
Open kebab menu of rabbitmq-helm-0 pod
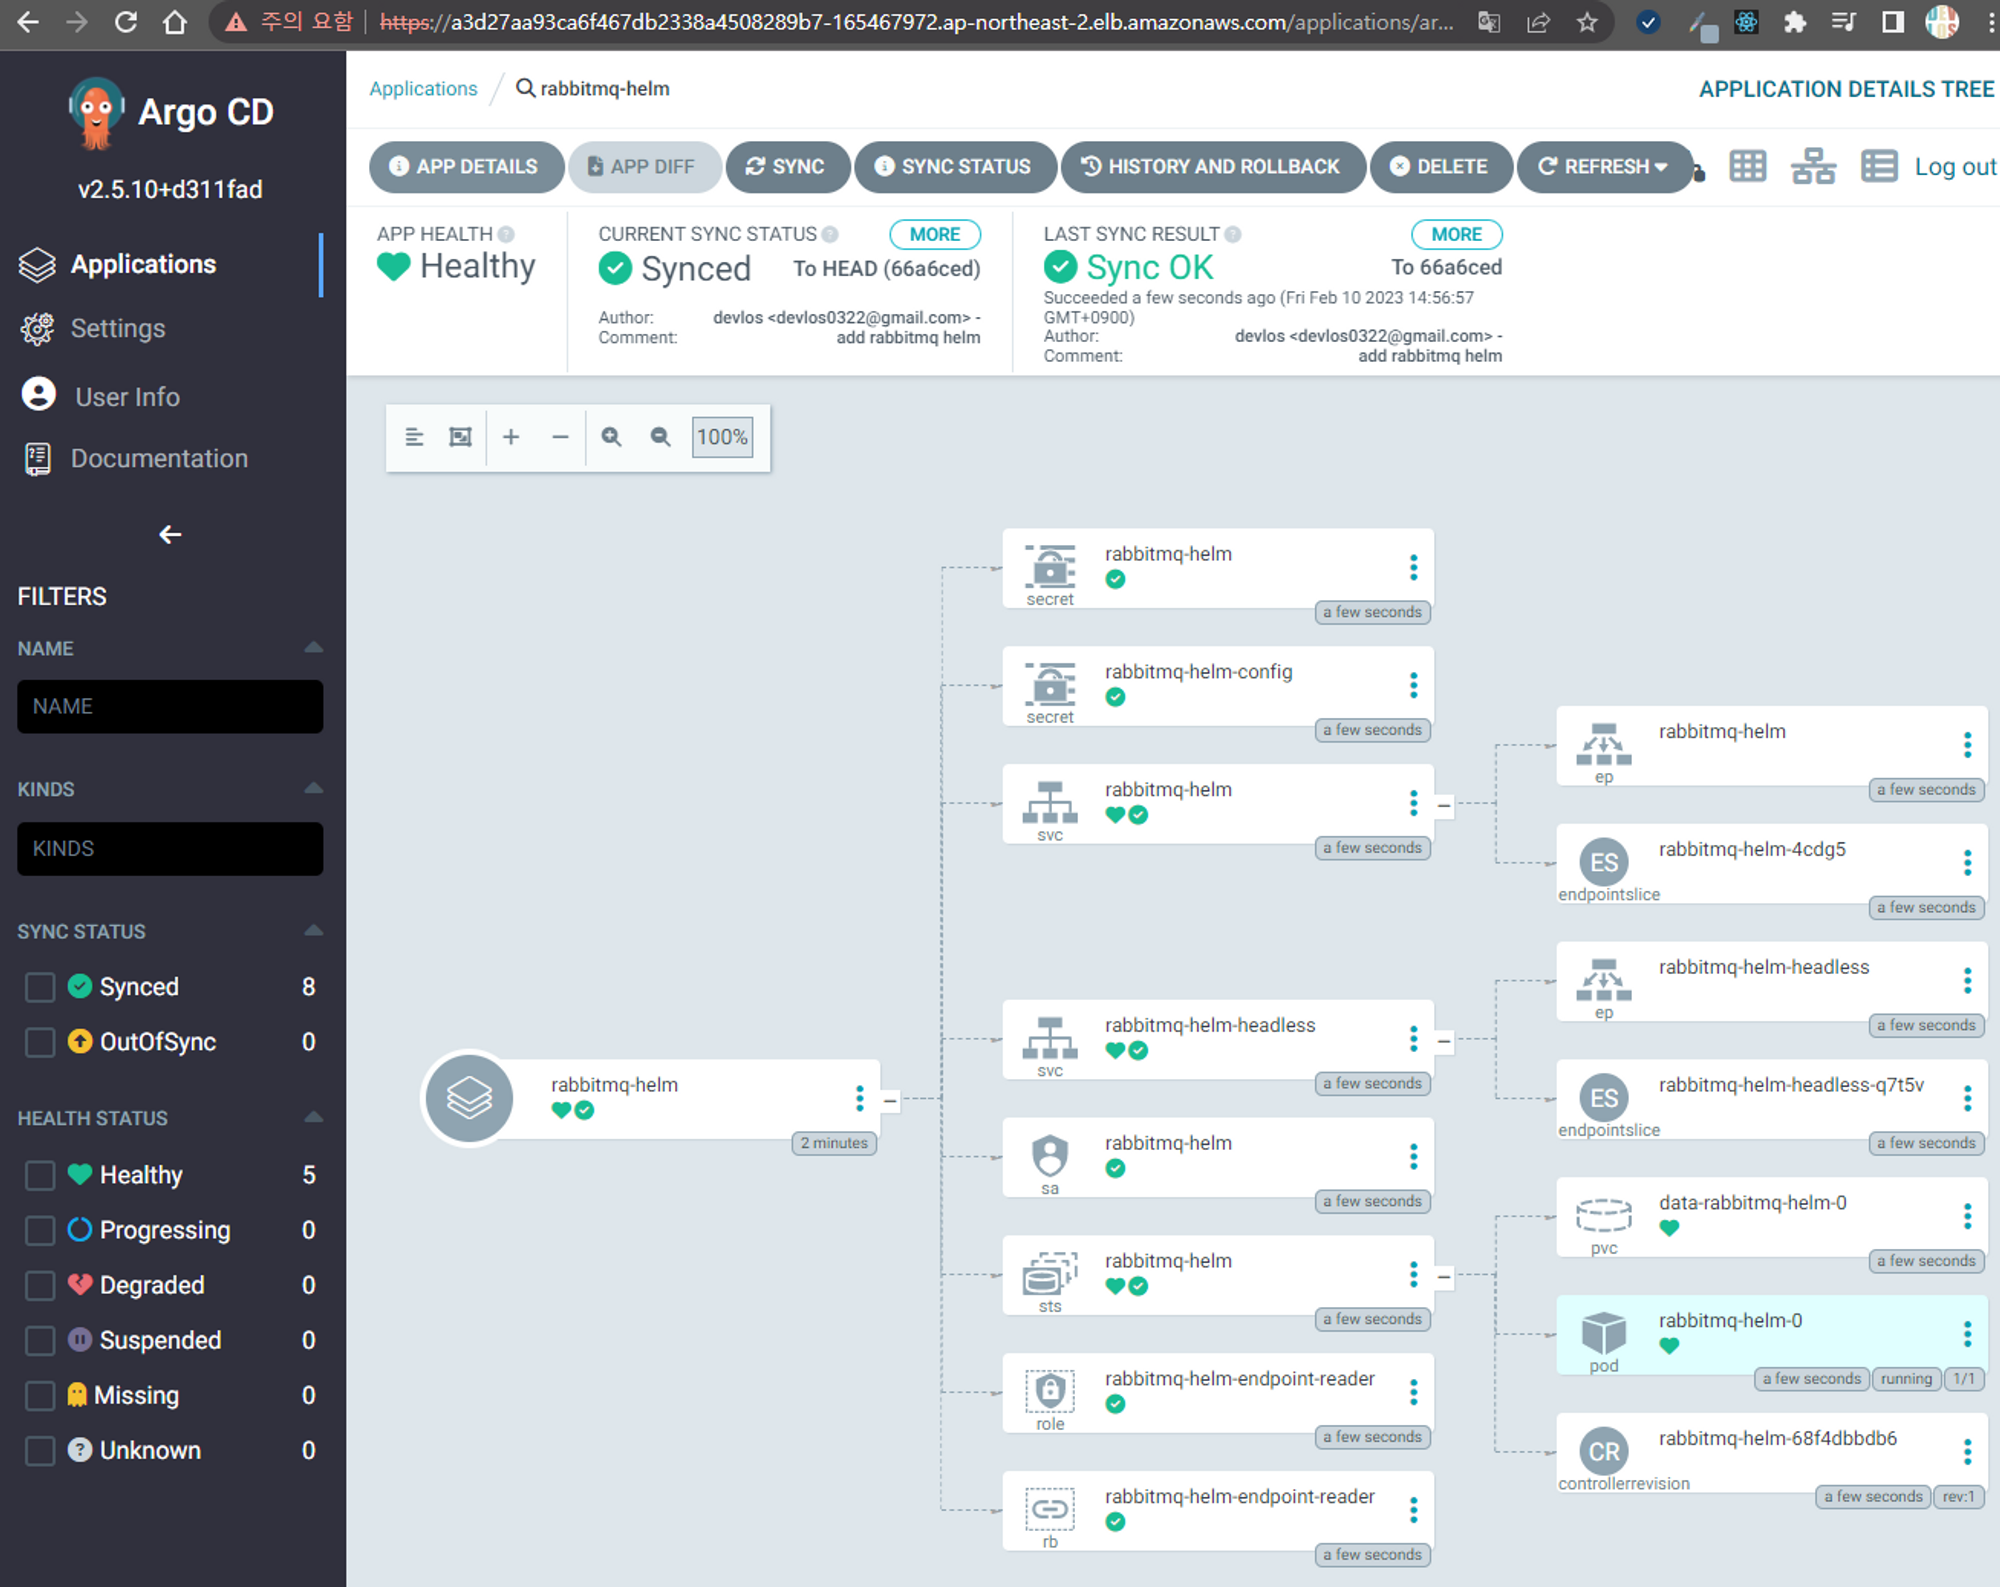pos(1966,1334)
